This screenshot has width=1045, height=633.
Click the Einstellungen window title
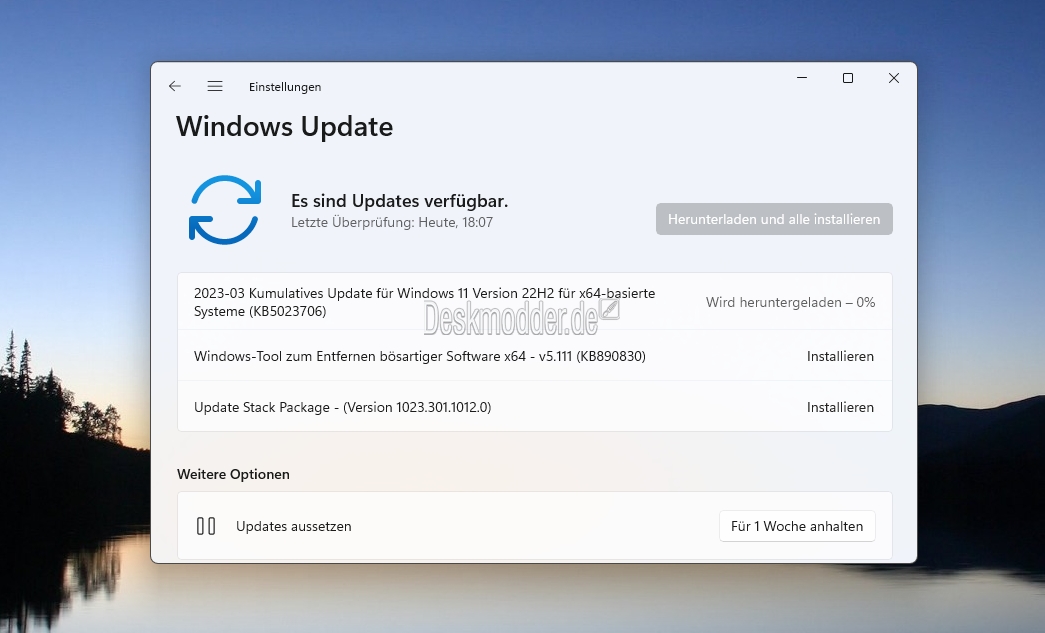(285, 87)
